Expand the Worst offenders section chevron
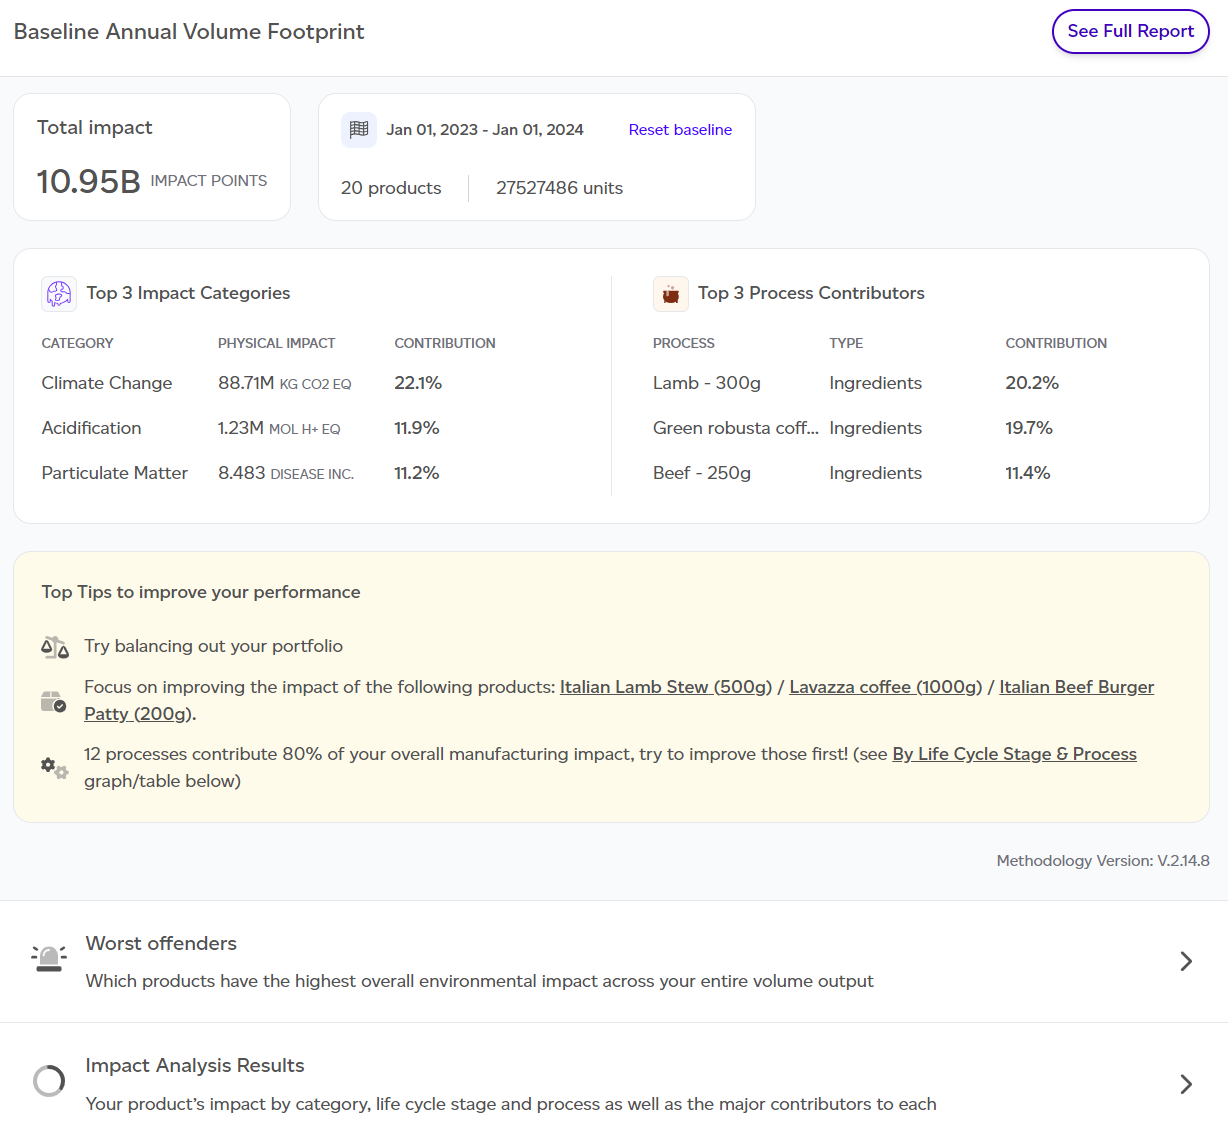This screenshot has width=1228, height=1140. point(1186,961)
